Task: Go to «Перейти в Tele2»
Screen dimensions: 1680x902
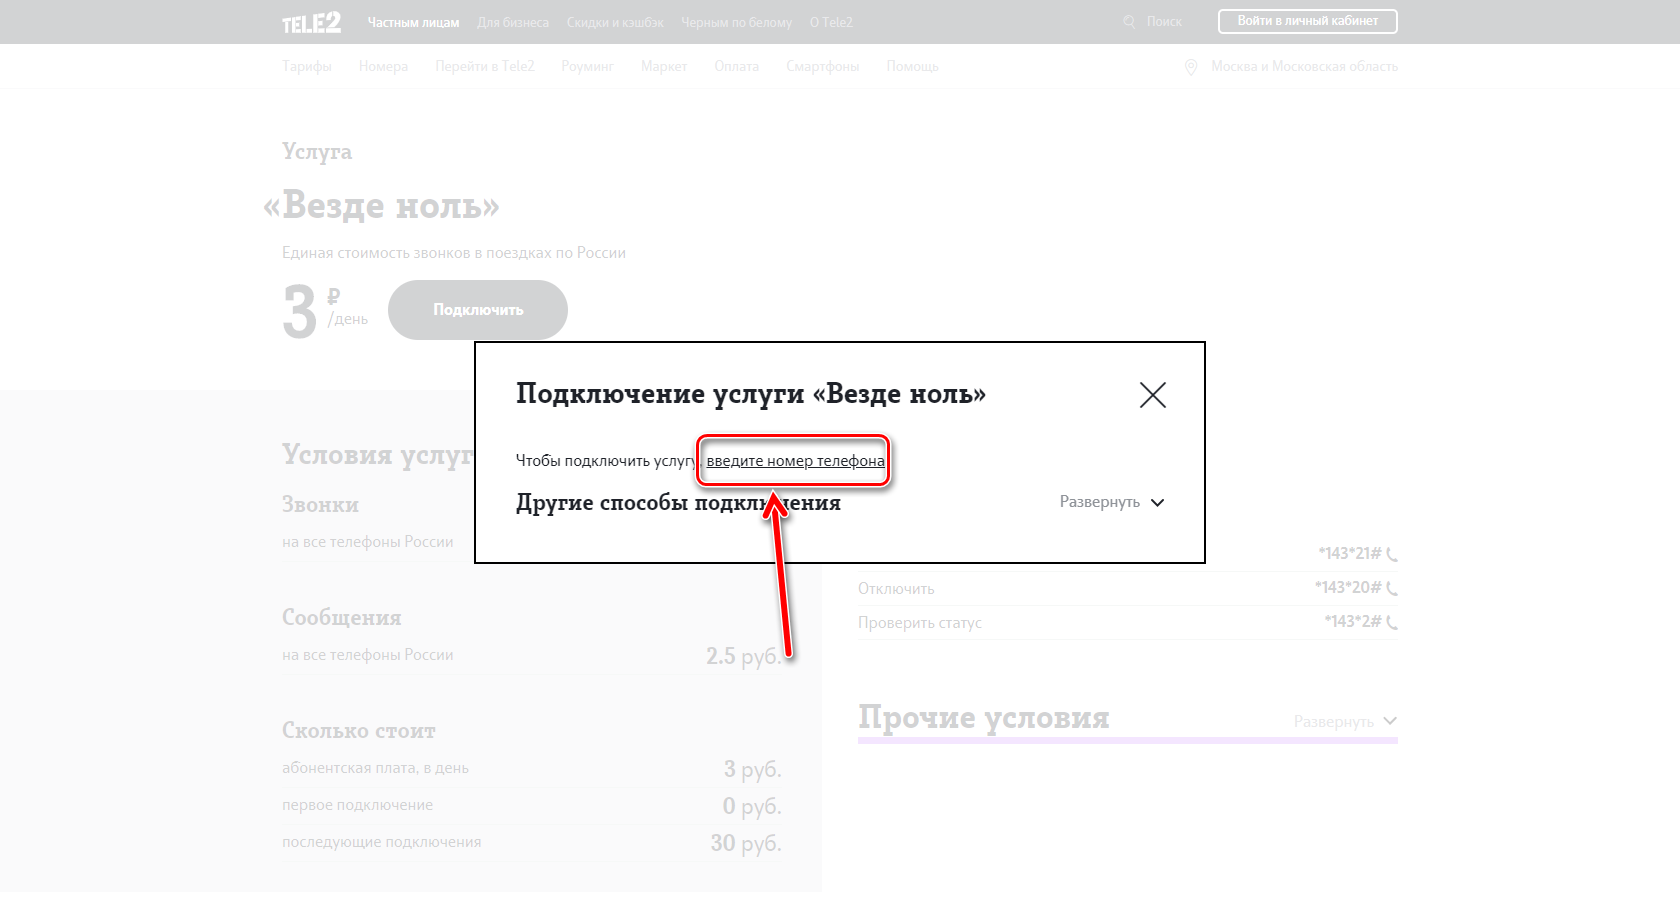Action: (x=485, y=66)
